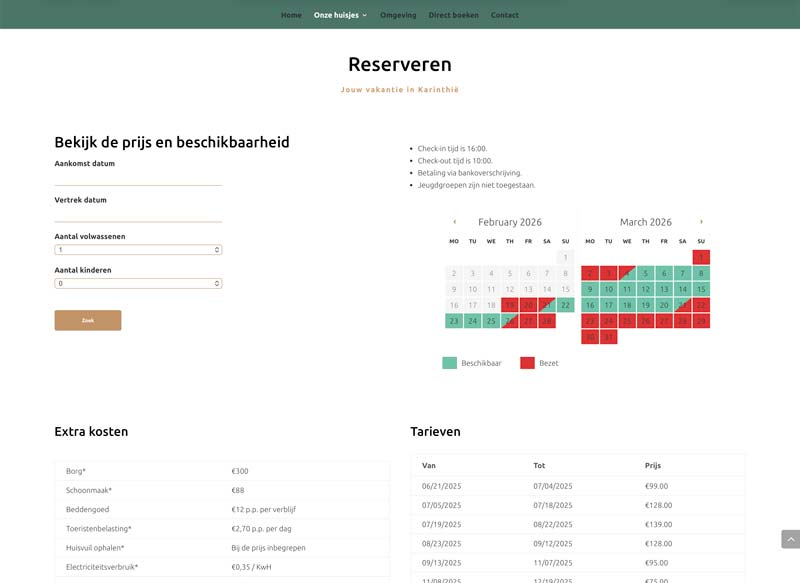800x583 pixels.
Task: Click the scroll-to-top arrow button
Action: pyautogui.click(x=790, y=539)
